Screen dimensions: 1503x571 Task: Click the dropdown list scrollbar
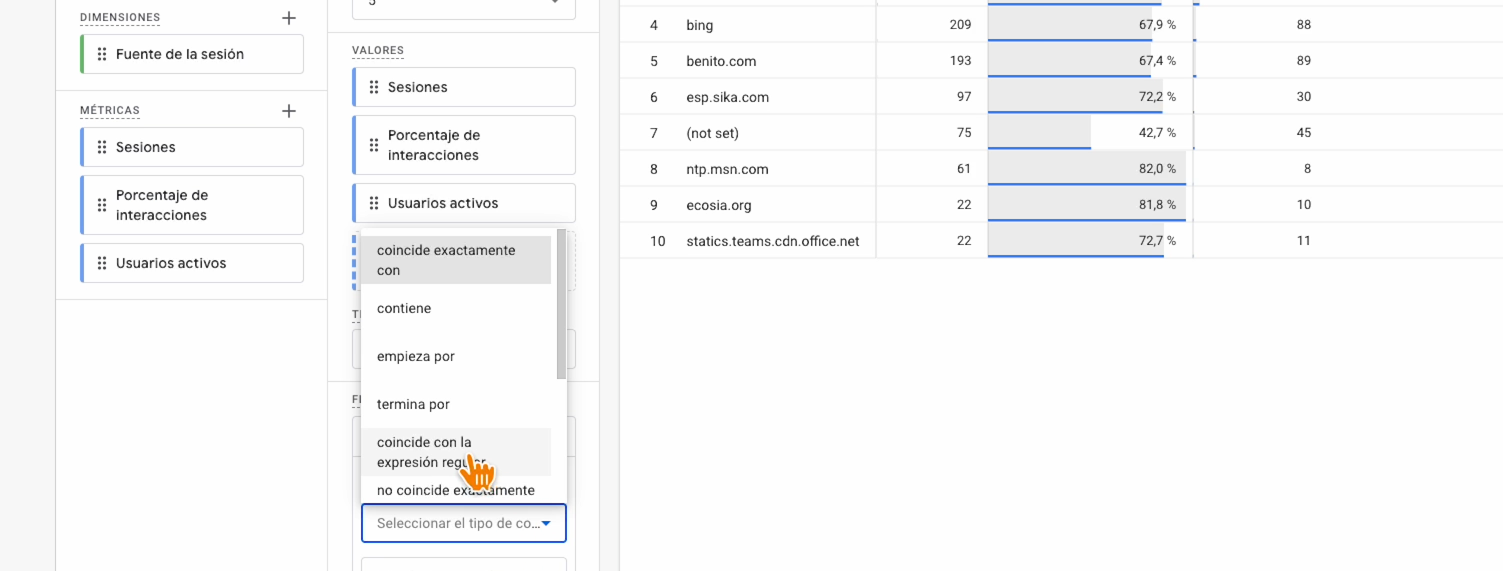[x=561, y=304]
